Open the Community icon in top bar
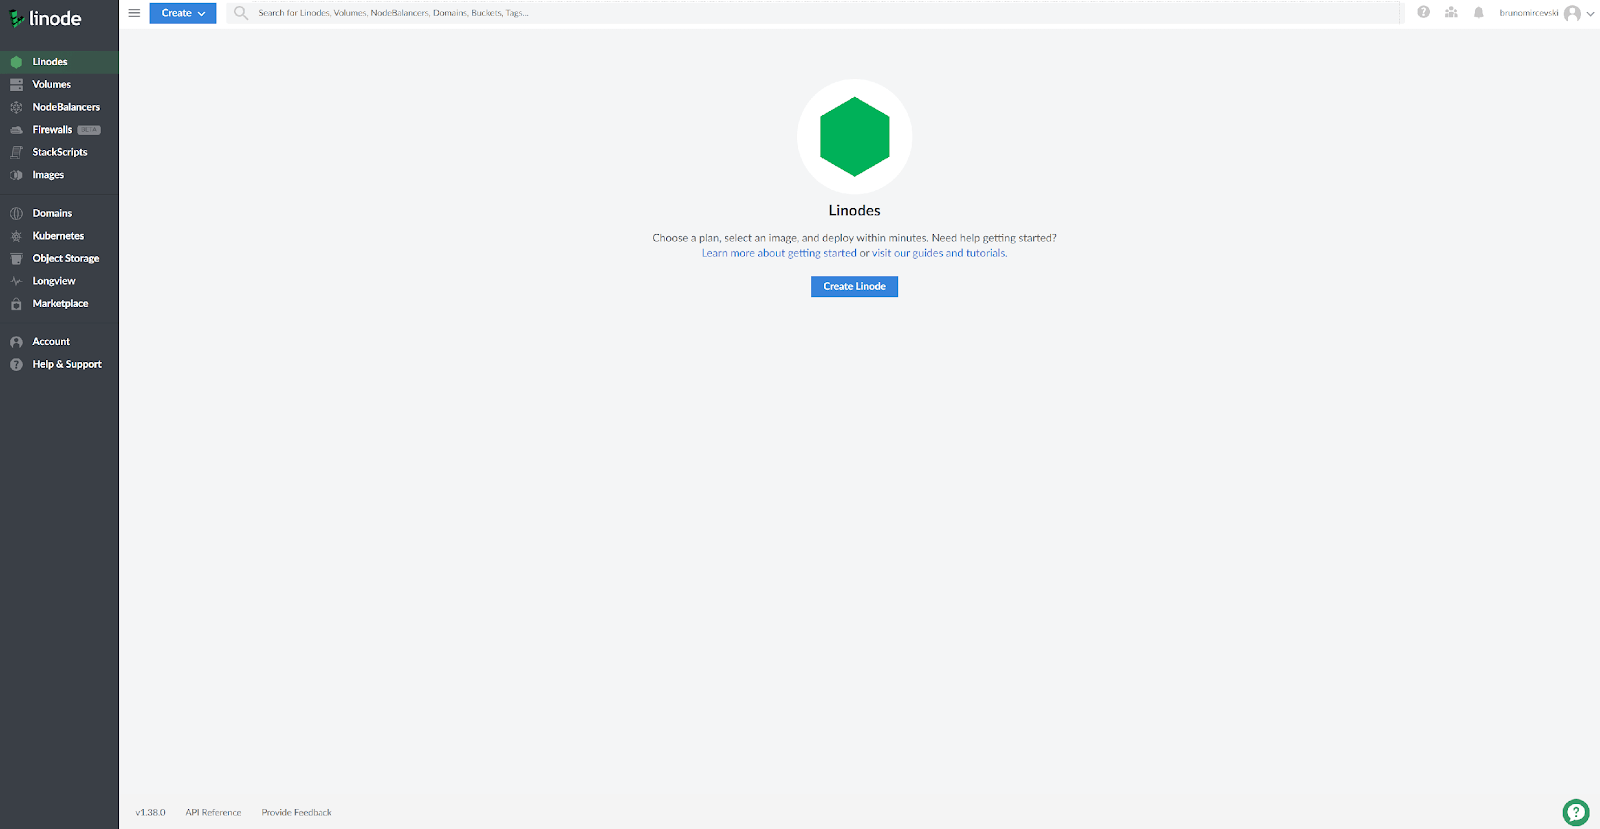Screen dimensions: 1600x829 1451,12
